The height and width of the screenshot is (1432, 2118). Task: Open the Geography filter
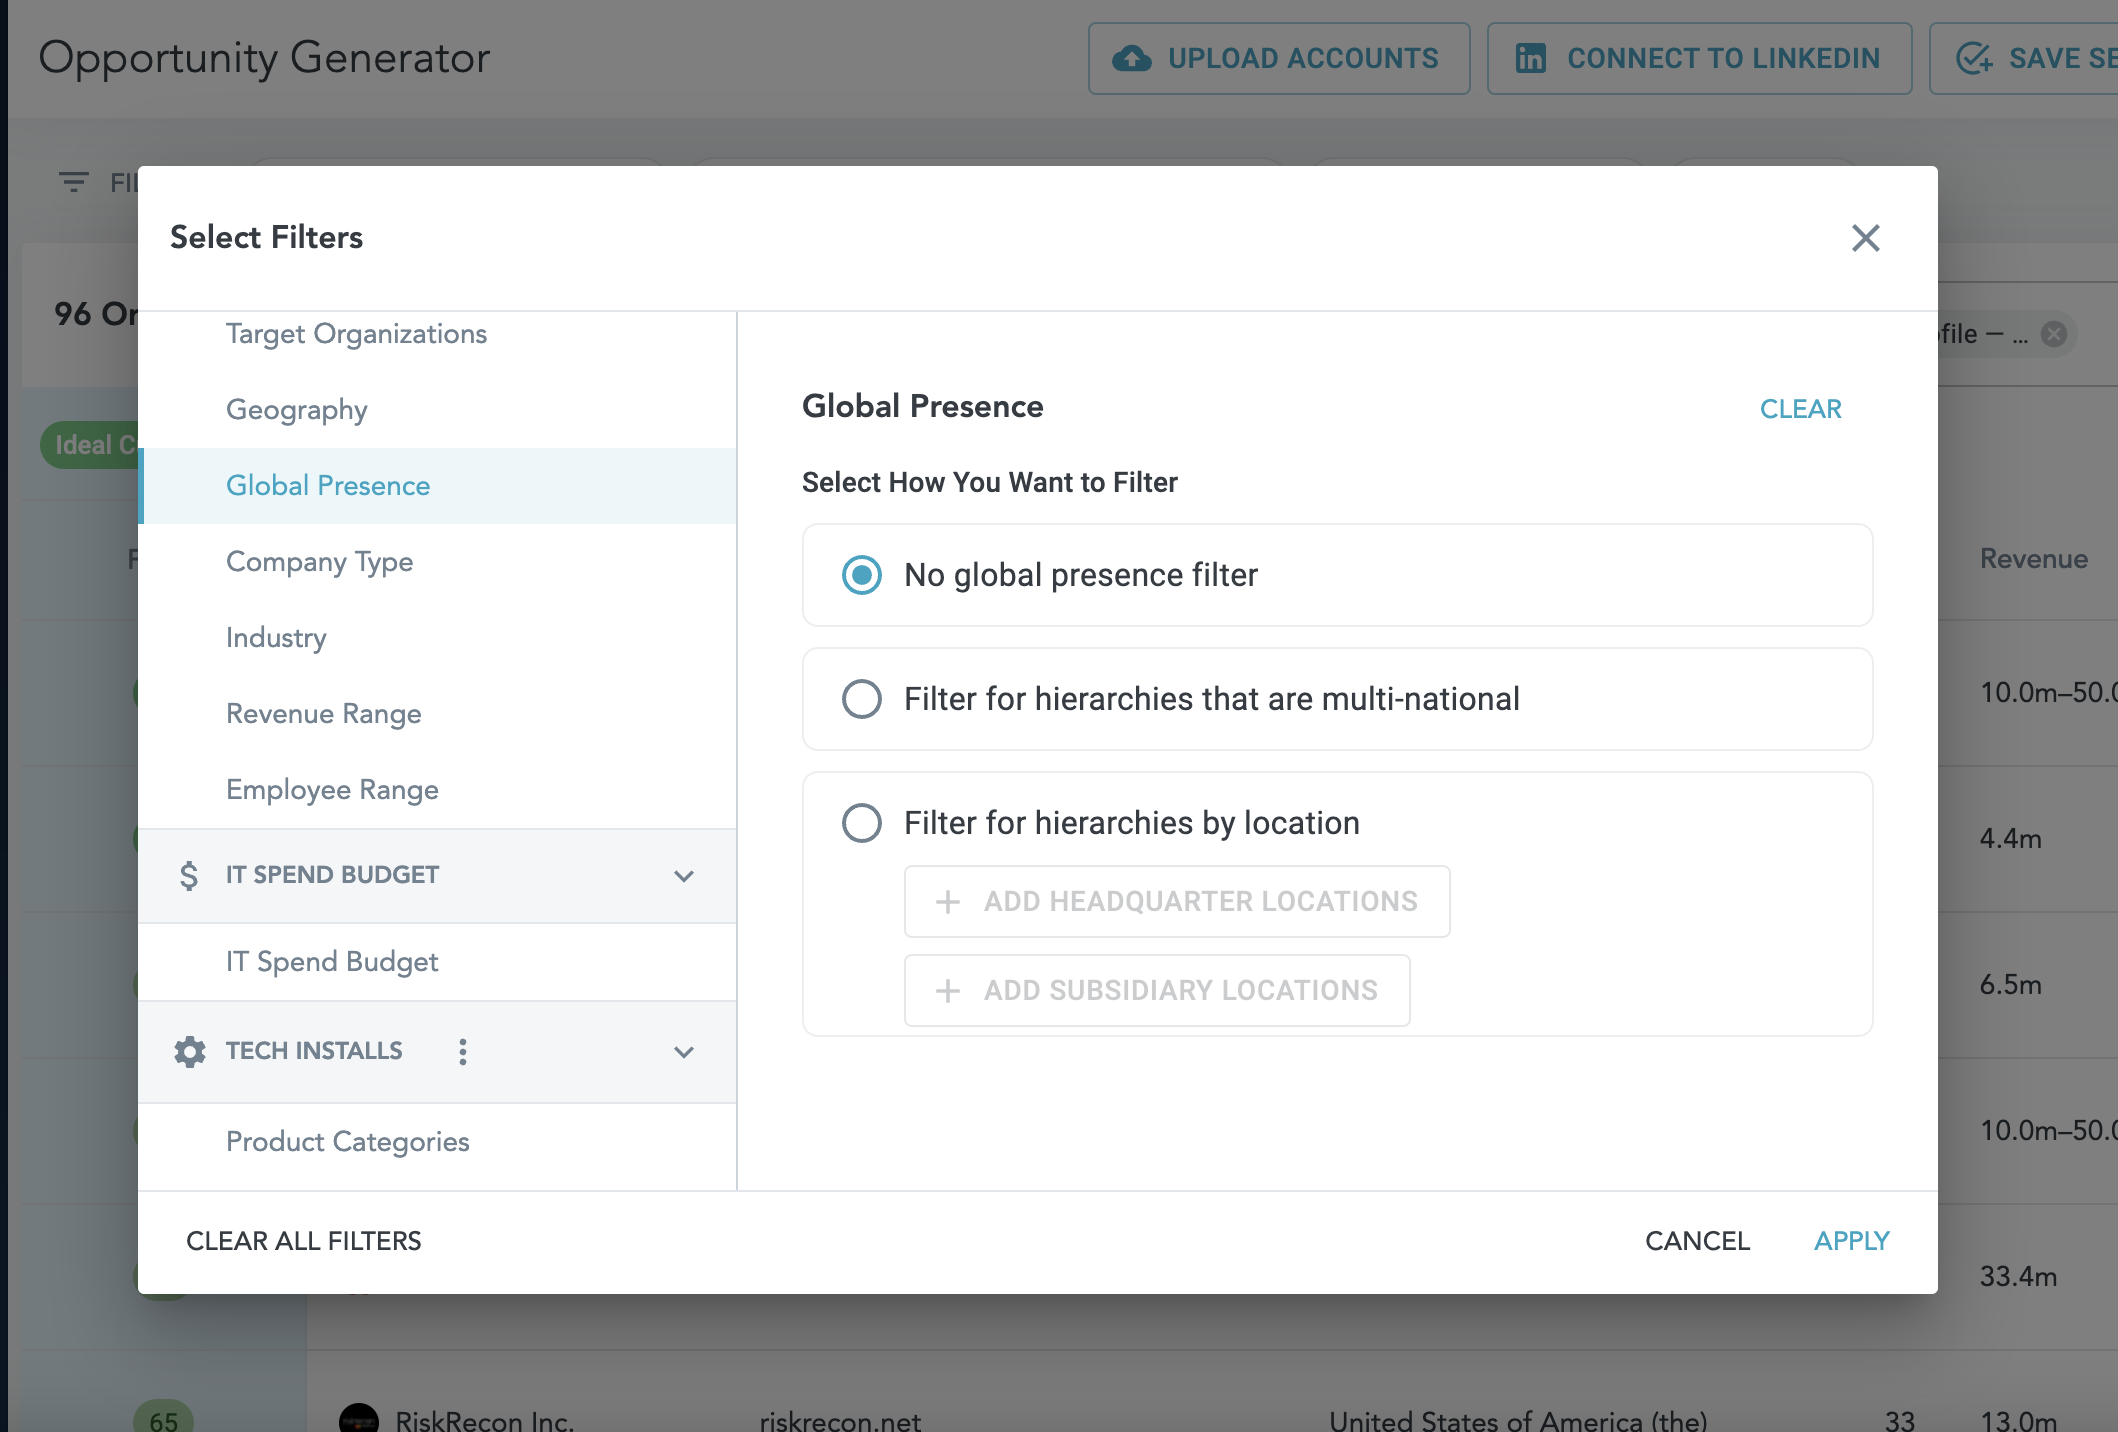[296, 410]
